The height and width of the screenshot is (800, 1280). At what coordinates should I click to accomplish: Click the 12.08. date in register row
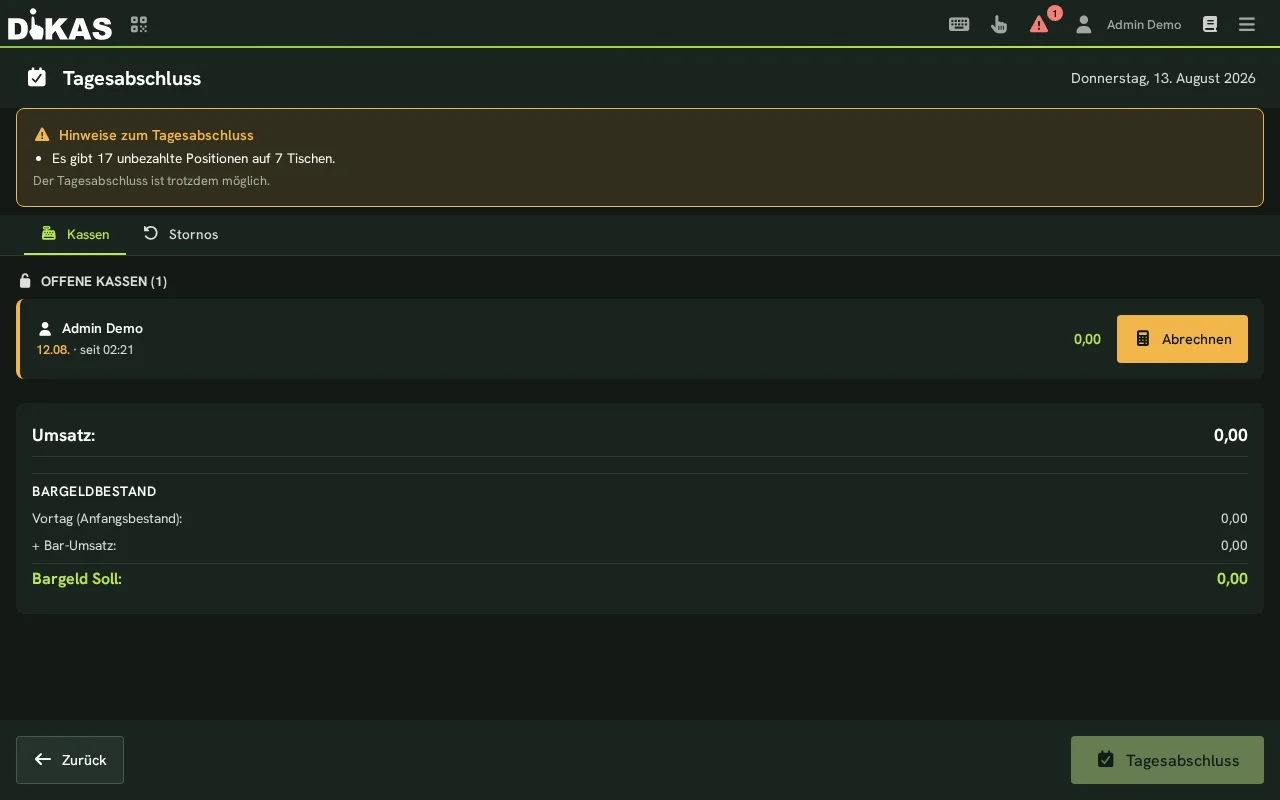(53, 350)
